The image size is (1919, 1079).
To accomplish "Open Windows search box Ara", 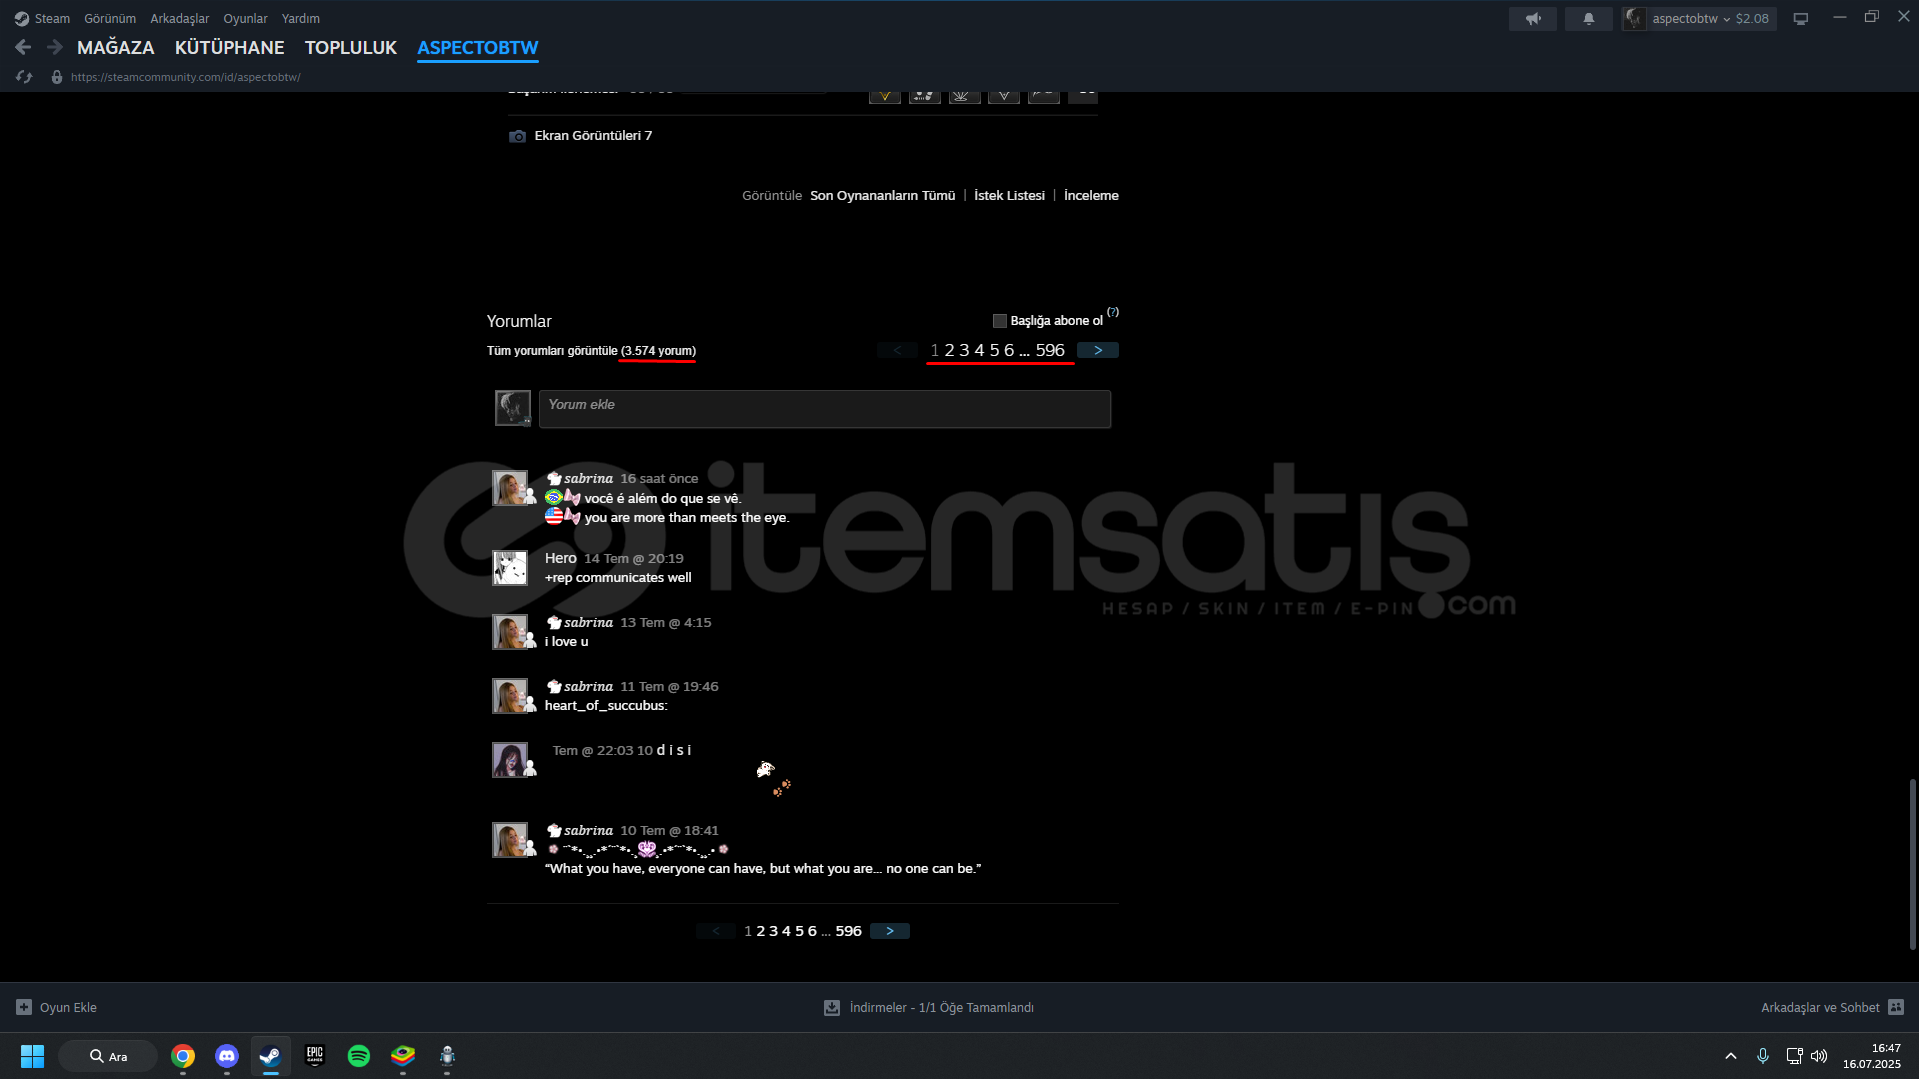I will point(108,1056).
